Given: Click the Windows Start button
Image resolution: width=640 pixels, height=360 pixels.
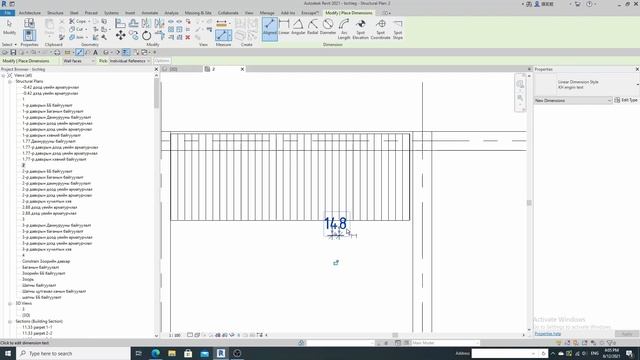Looking at the screenshot, I should (8, 353).
